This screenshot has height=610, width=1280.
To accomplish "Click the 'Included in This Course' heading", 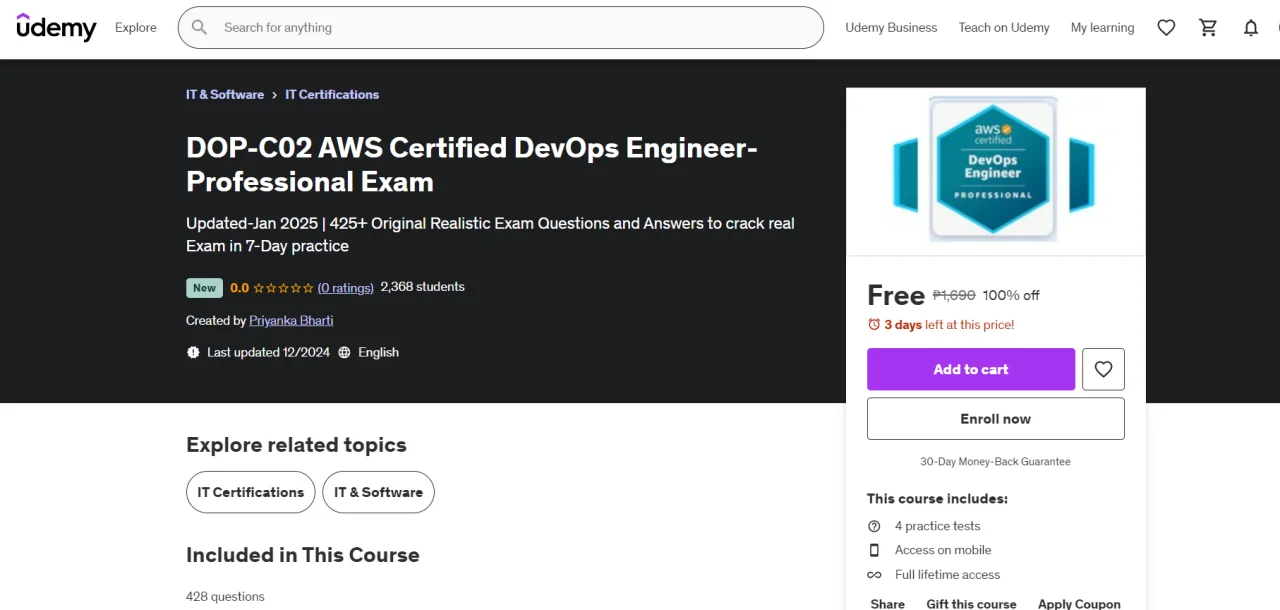I will 303,555.
